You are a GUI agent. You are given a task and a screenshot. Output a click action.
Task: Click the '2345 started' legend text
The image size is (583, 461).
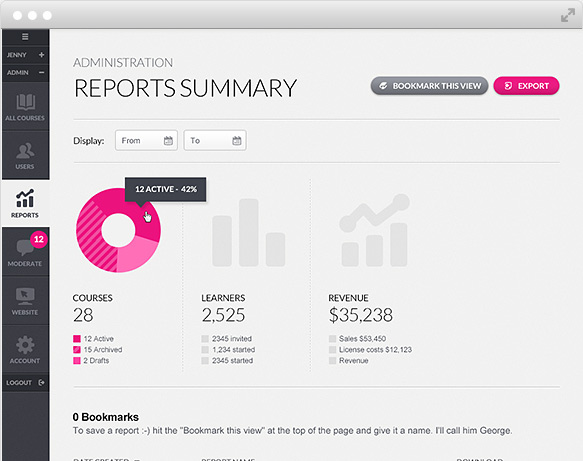point(232,361)
